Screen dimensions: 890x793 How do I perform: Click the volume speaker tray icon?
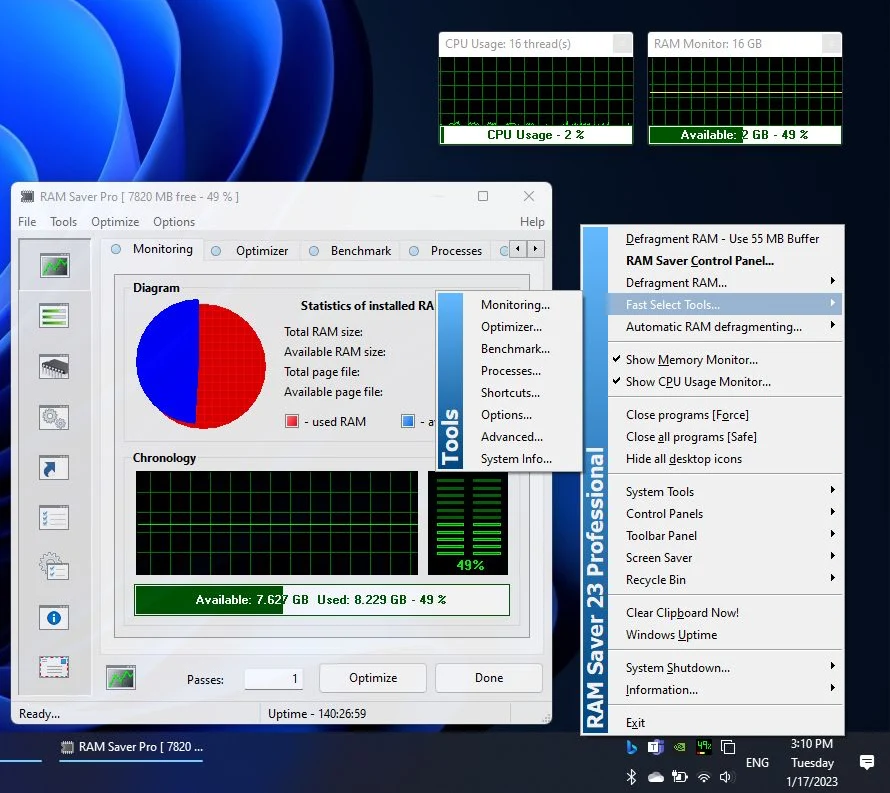click(726, 777)
